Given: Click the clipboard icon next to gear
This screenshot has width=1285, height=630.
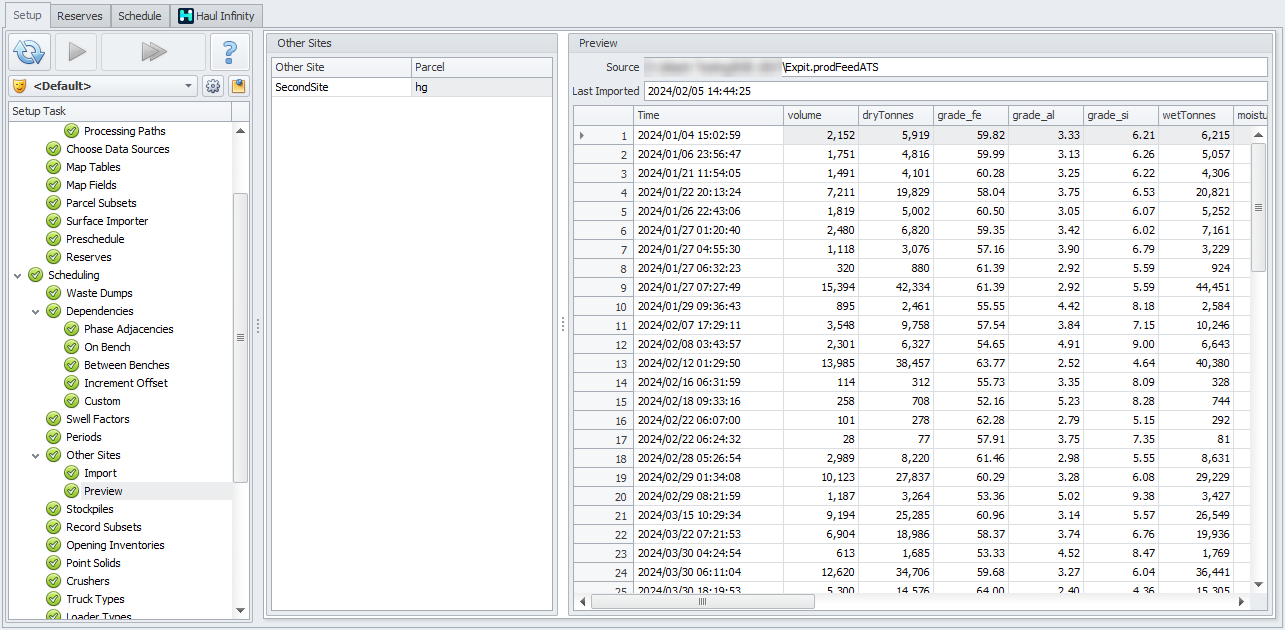Looking at the screenshot, I should click(x=238, y=86).
